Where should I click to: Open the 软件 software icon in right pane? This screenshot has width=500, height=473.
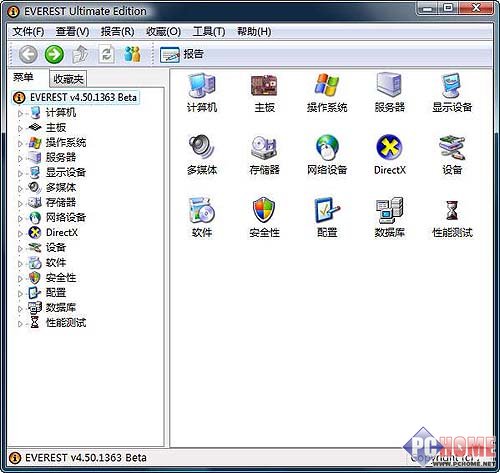pos(202,217)
